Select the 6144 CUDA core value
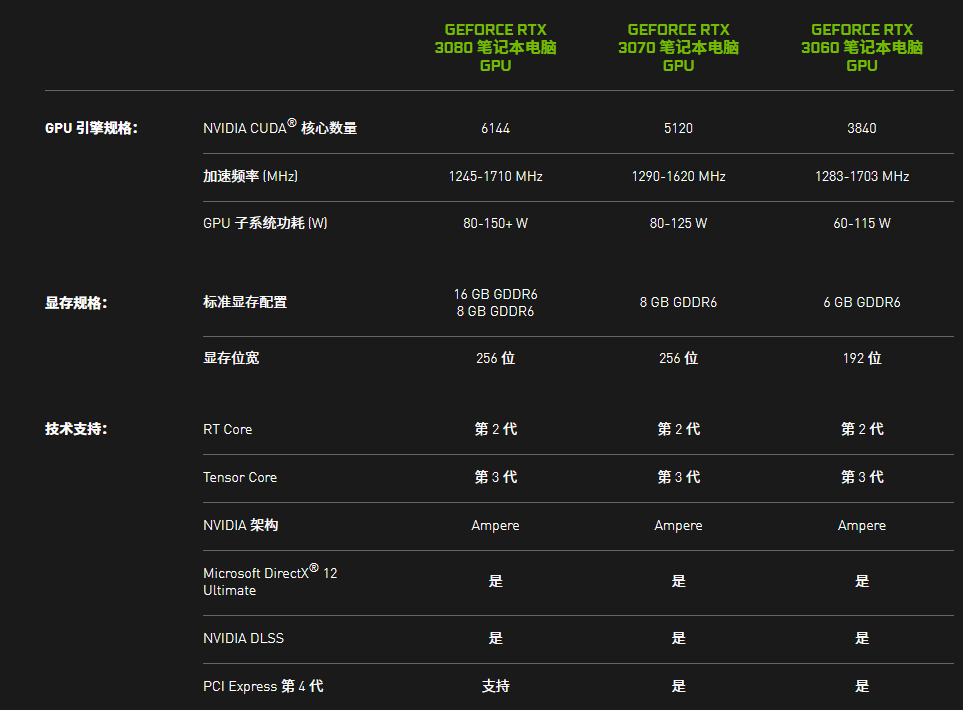Screen dimensions: 963x710 pos(495,128)
